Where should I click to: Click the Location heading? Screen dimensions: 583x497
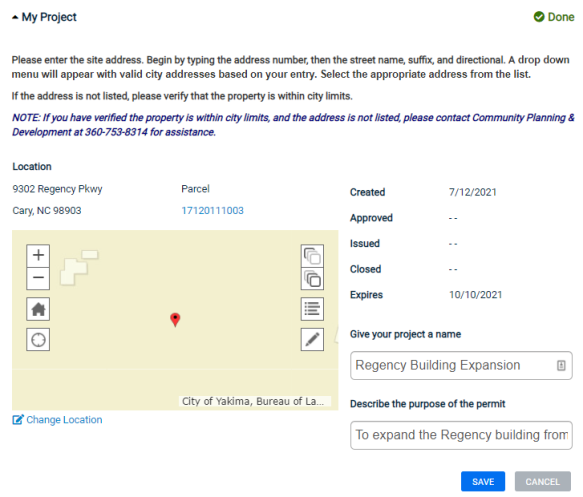[32, 167]
